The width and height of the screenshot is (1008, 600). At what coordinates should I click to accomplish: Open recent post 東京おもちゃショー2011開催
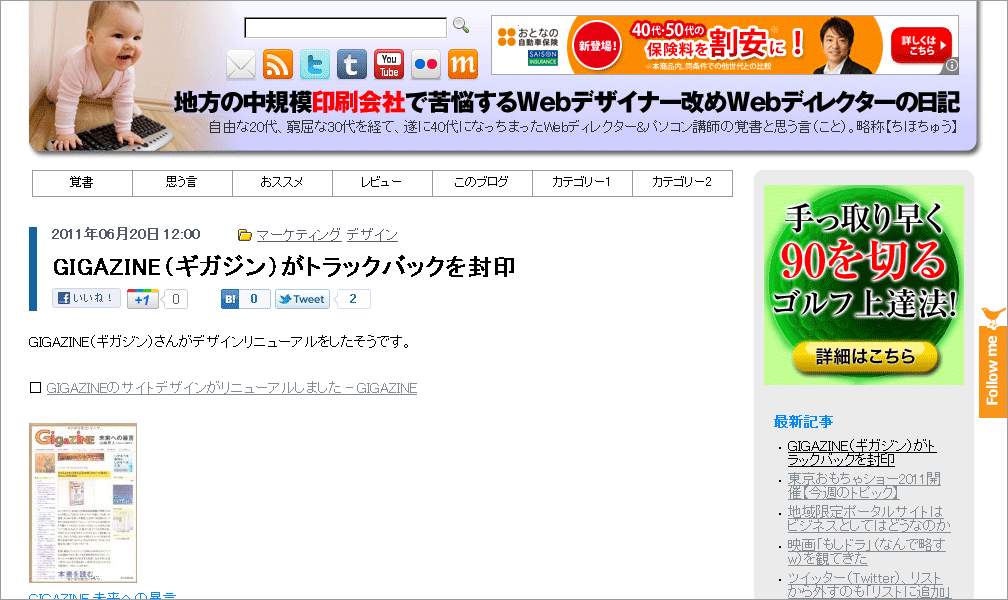click(863, 486)
